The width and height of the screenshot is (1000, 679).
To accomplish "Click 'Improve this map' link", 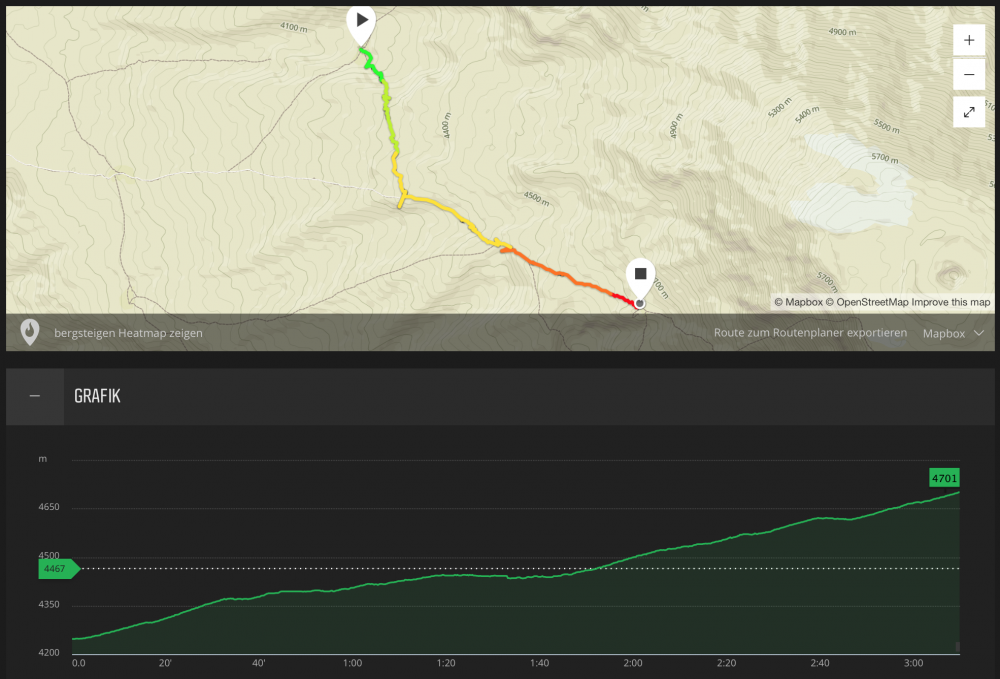I will 951,302.
